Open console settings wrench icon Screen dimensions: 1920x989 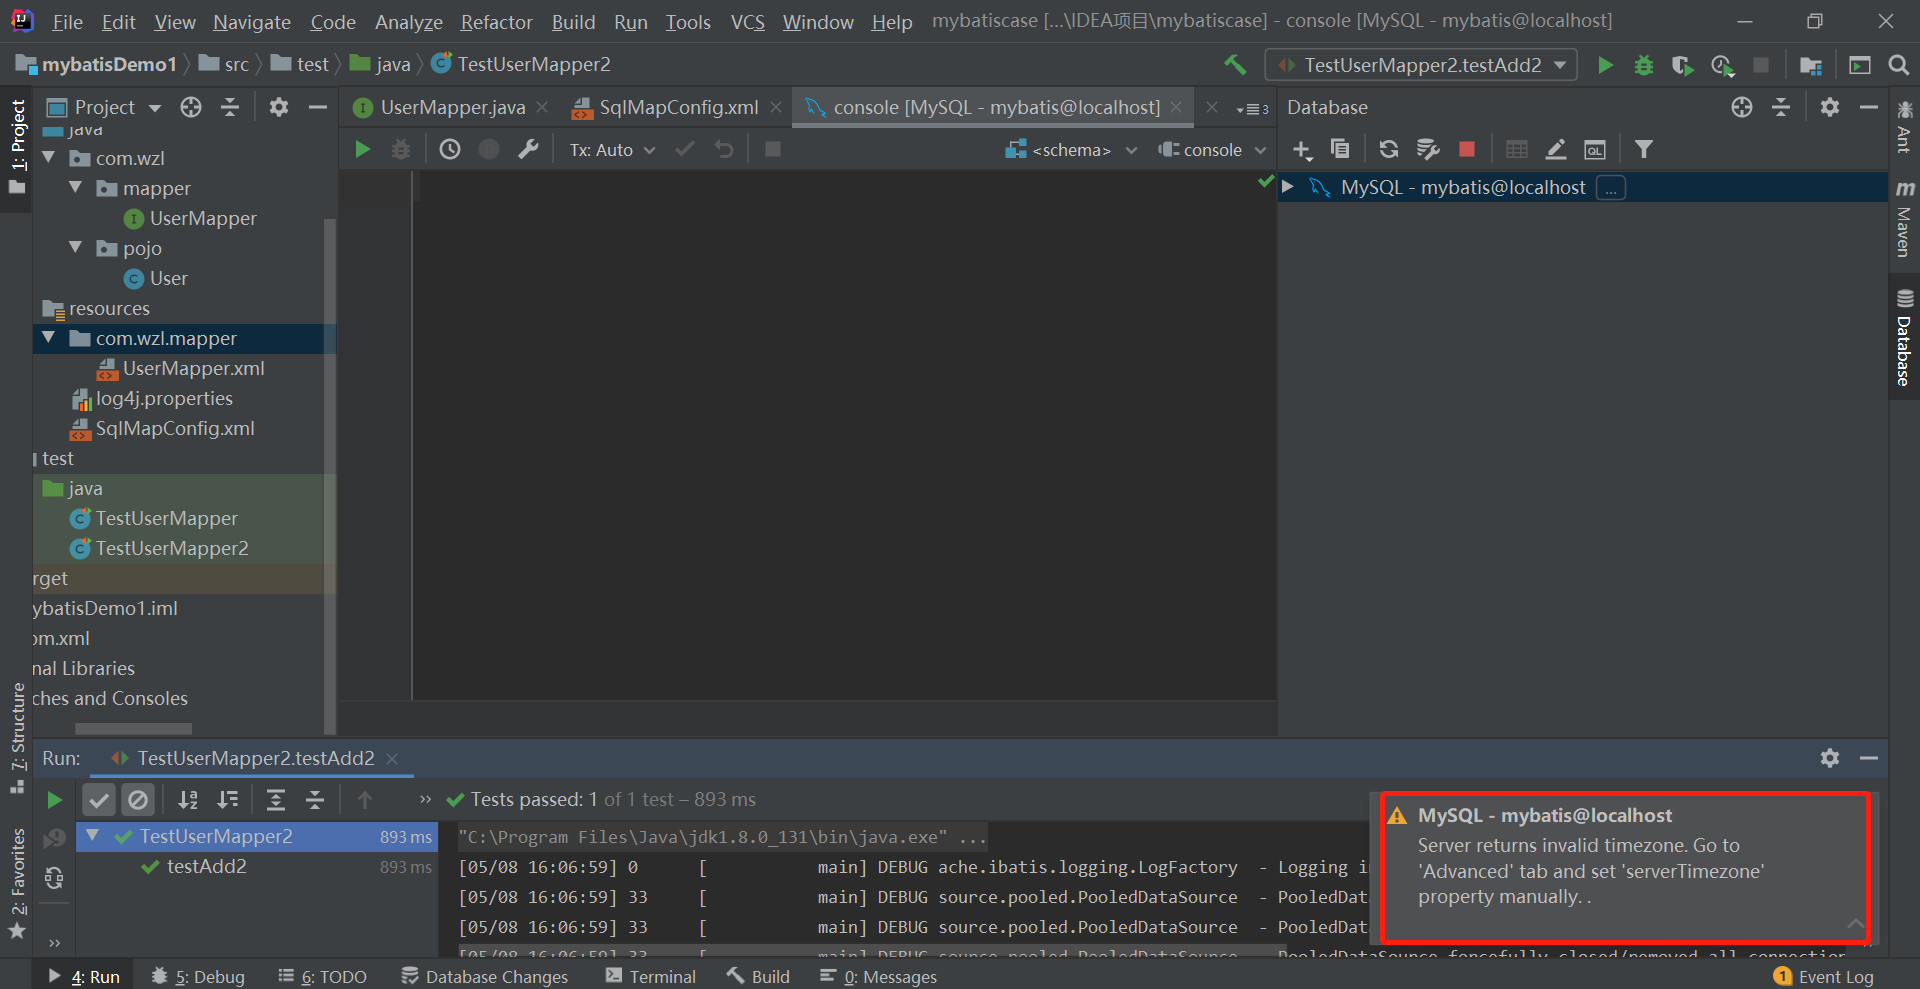pyautogui.click(x=528, y=149)
